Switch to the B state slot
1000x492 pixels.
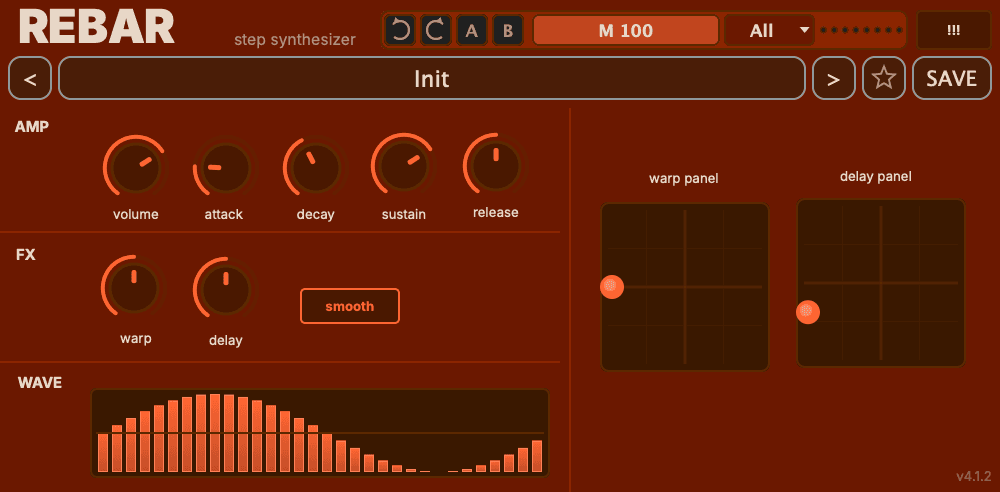tap(508, 30)
